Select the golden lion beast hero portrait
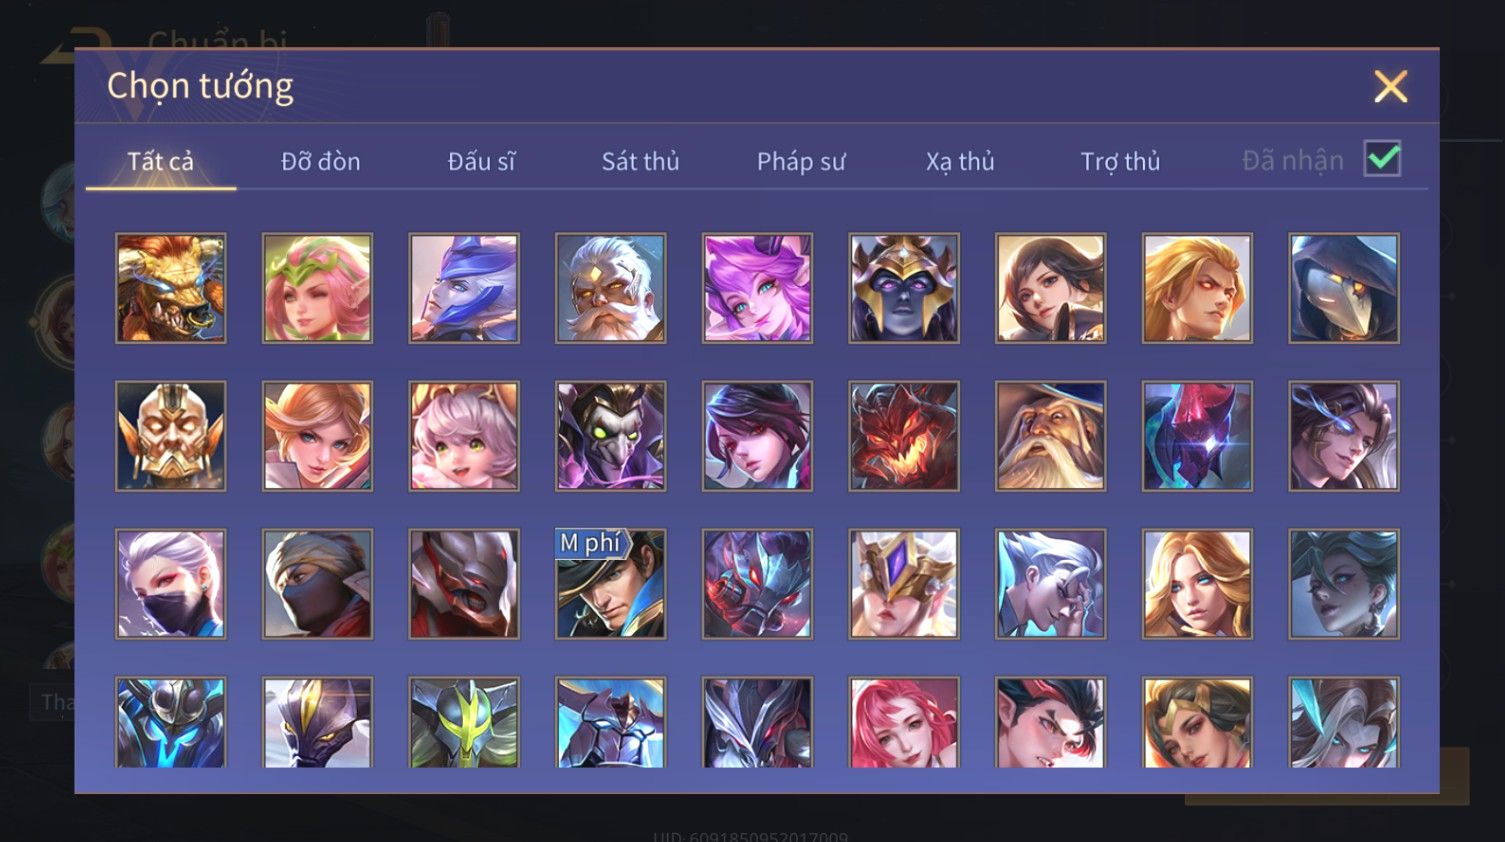This screenshot has width=1505, height=842. 171,288
